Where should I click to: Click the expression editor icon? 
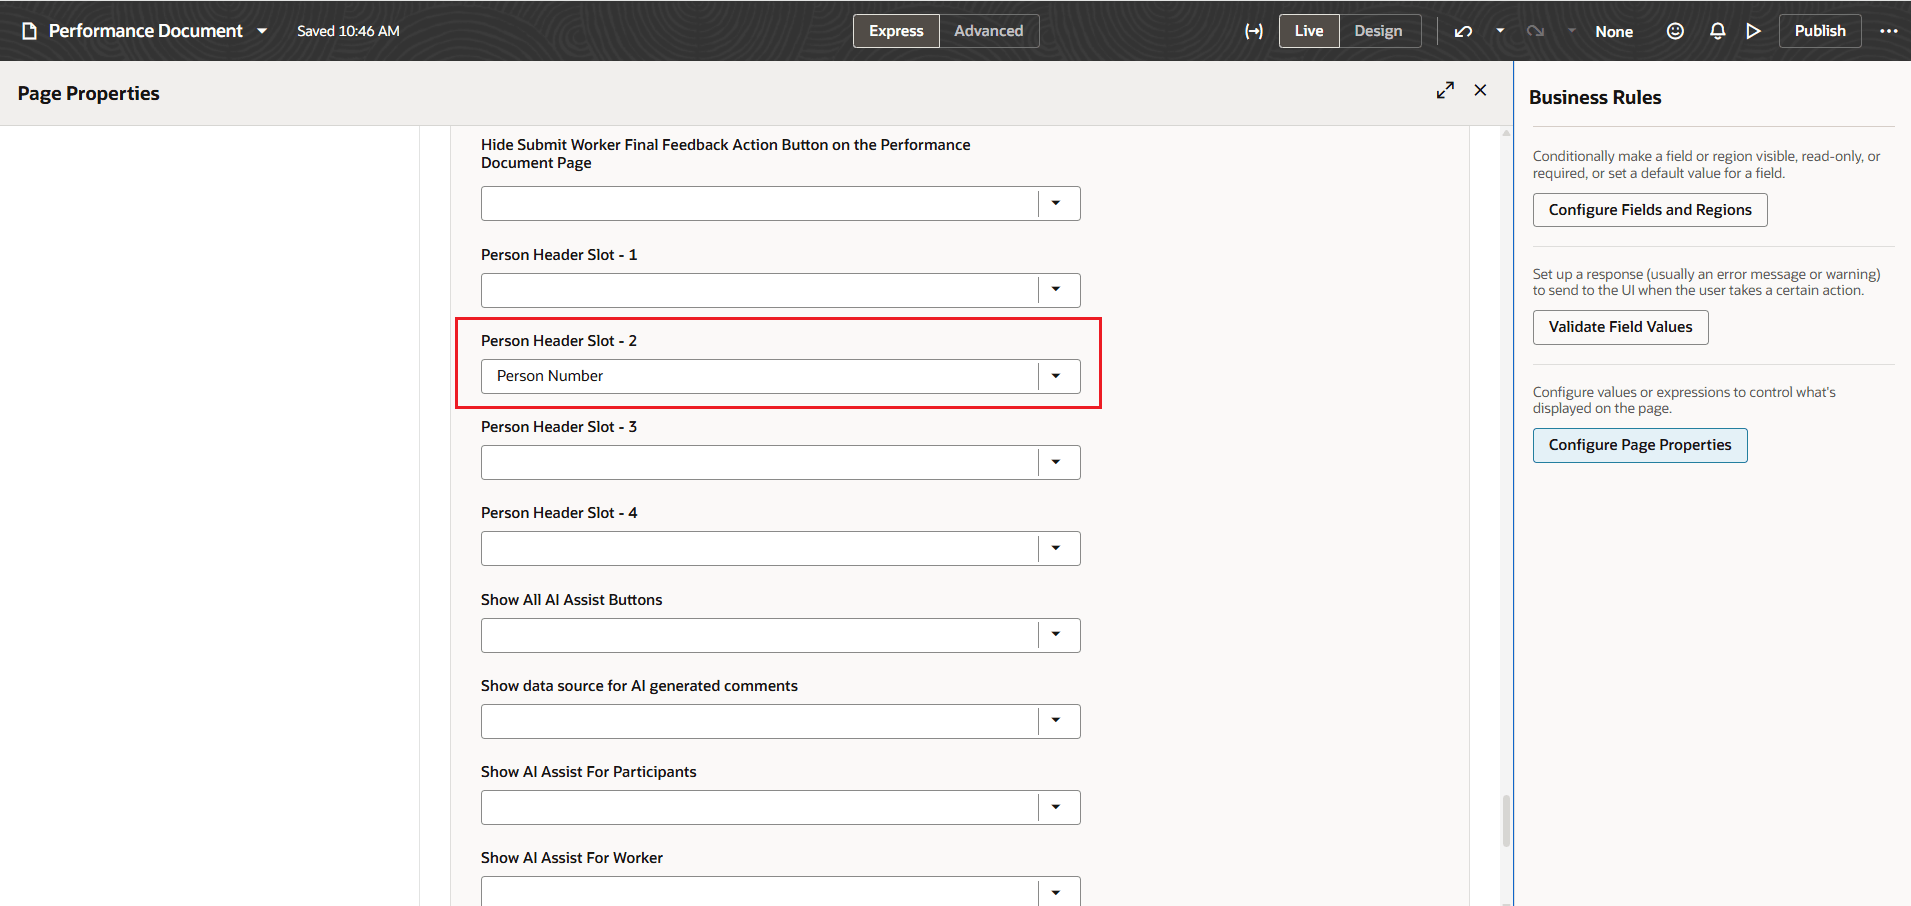1254,31
